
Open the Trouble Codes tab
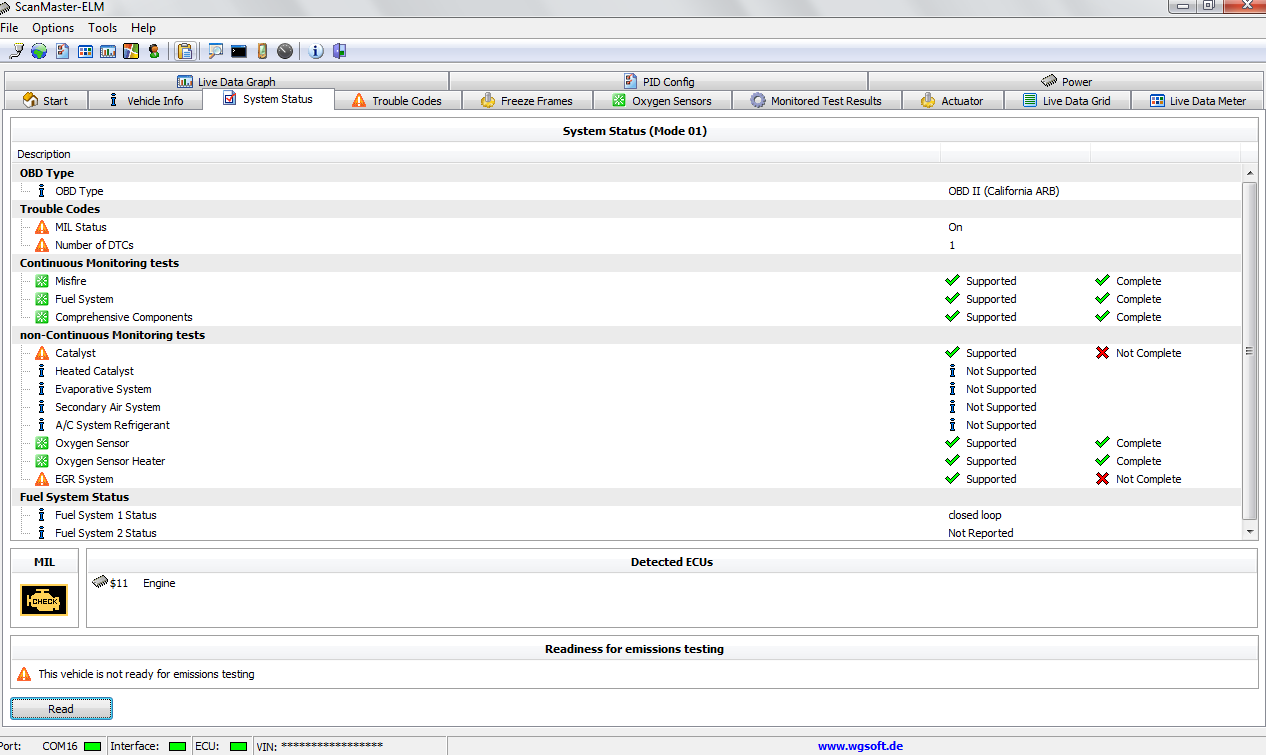(396, 101)
